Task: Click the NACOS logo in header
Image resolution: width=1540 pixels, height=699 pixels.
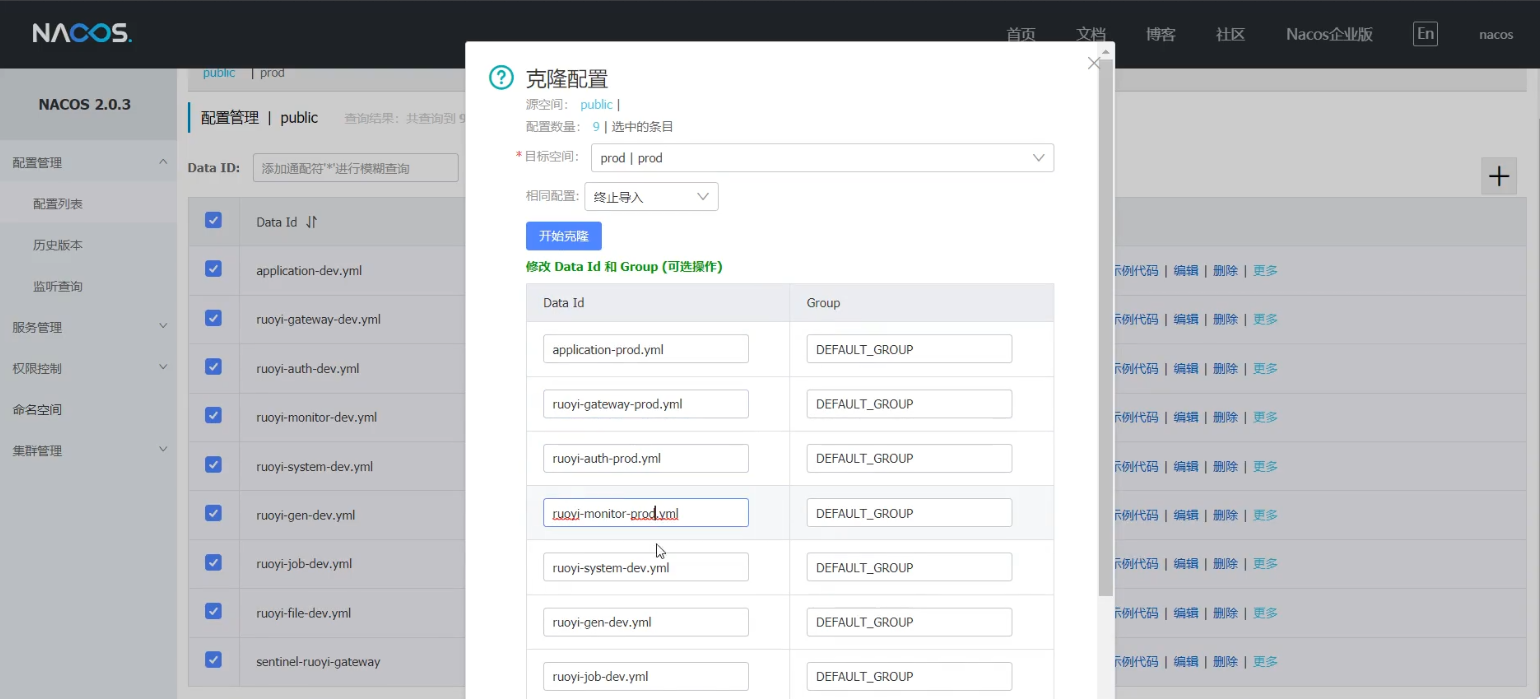Action: 82,34
